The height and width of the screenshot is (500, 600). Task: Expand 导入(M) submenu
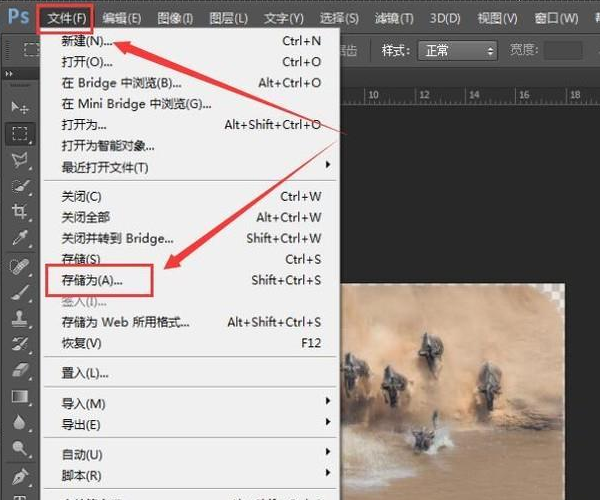[191, 404]
